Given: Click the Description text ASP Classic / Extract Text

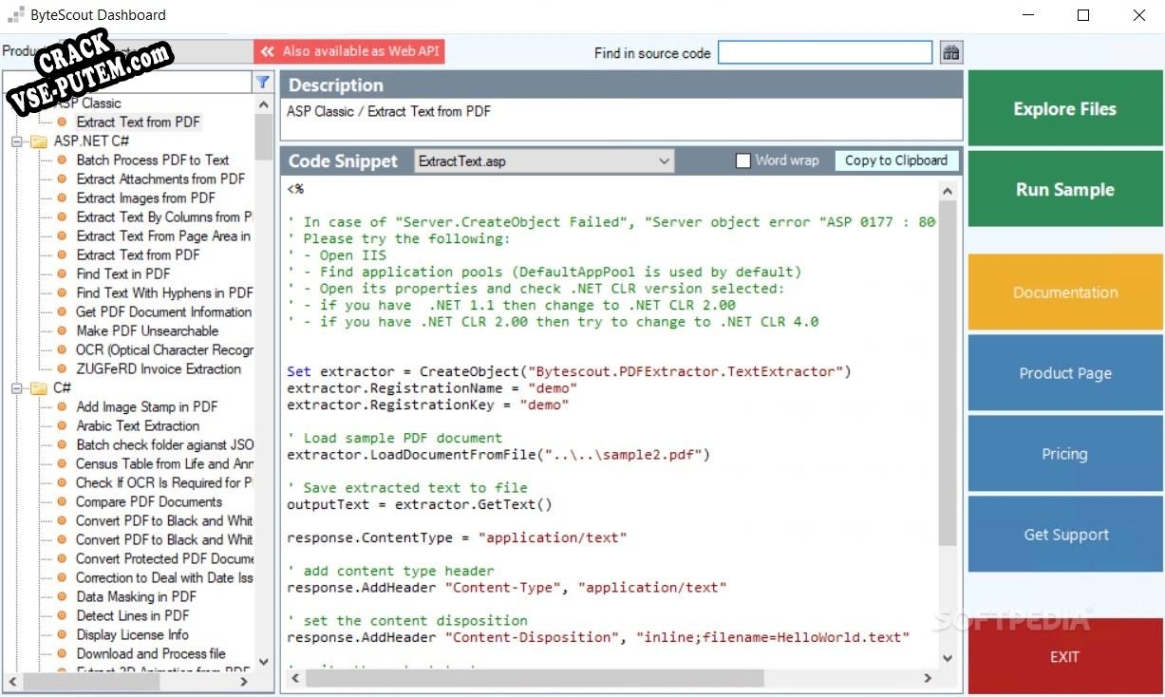Looking at the screenshot, I should [389, 111].
